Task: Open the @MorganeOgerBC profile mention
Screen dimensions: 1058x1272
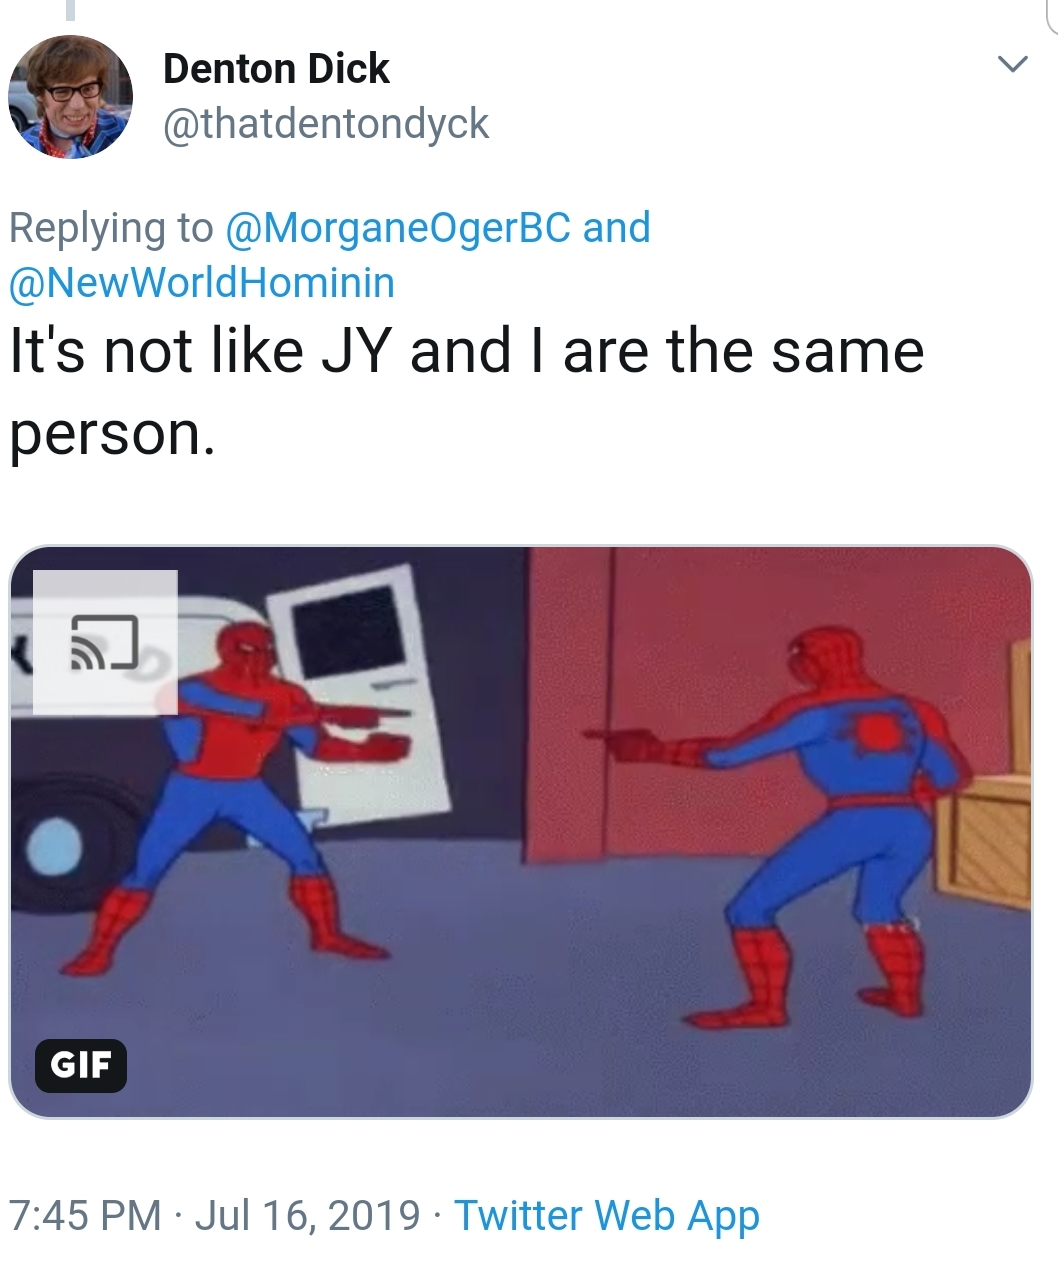Action: pyautogui.click(x=398, y=228)
